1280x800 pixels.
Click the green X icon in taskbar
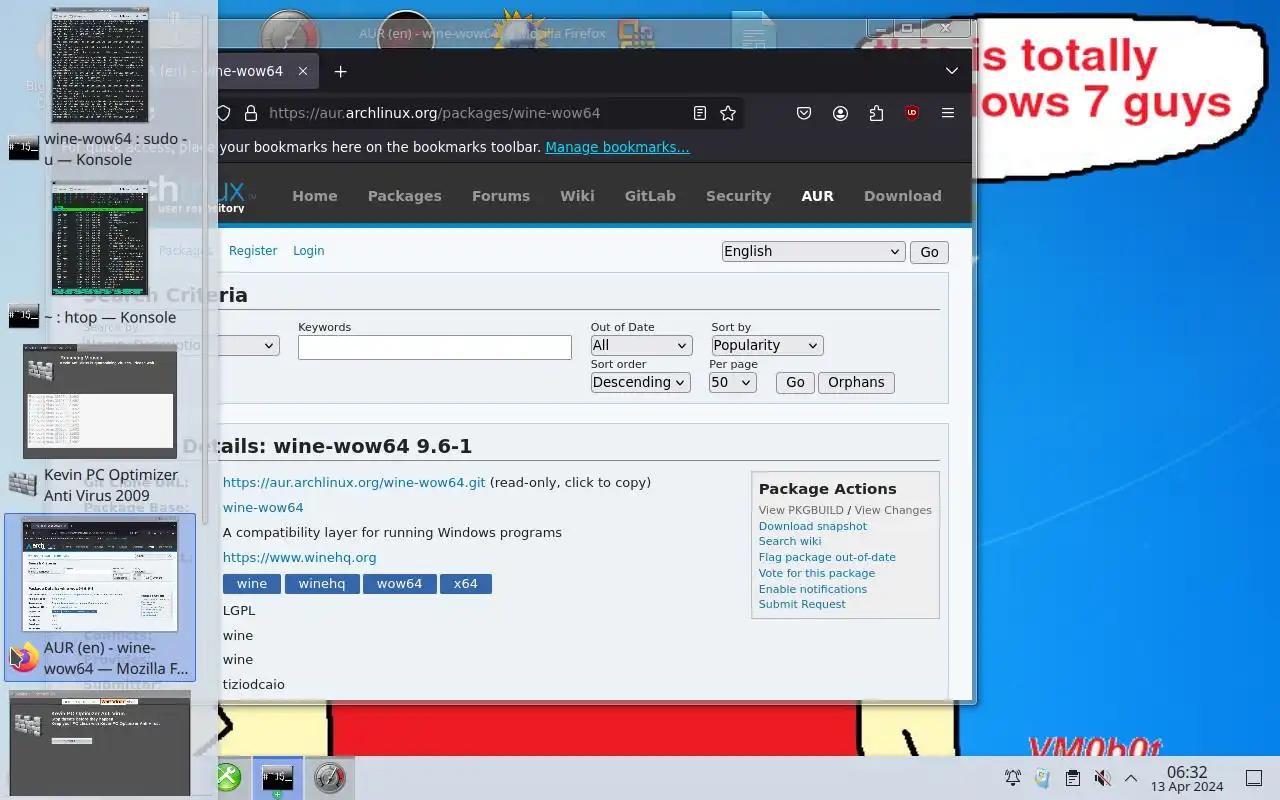coord(229,777)
